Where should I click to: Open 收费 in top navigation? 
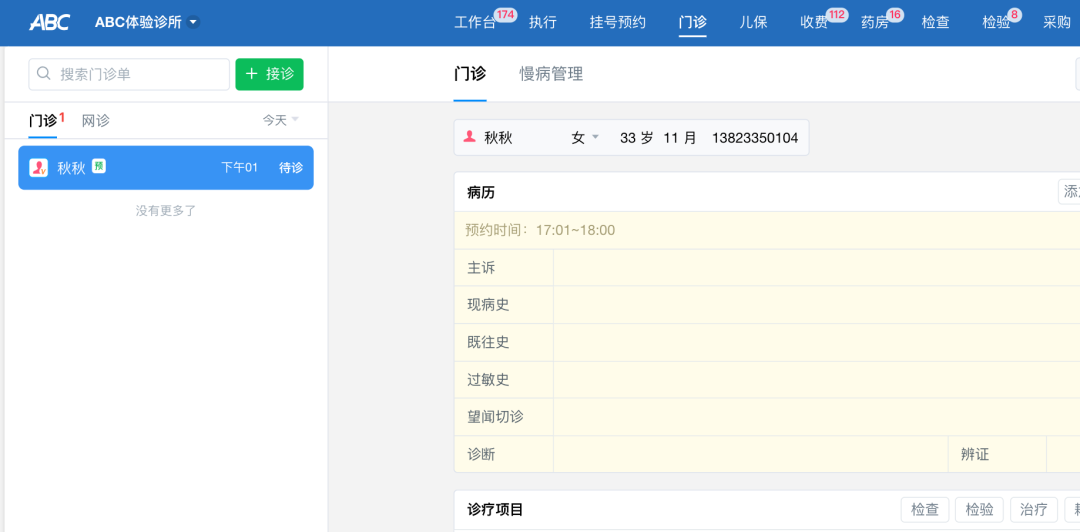(x=813, y=22)
